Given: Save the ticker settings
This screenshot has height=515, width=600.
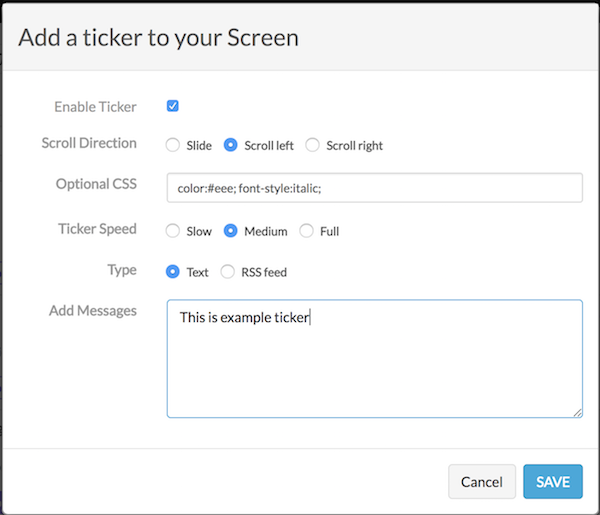Looking at the screenshot, I should (x=553, y=482).
